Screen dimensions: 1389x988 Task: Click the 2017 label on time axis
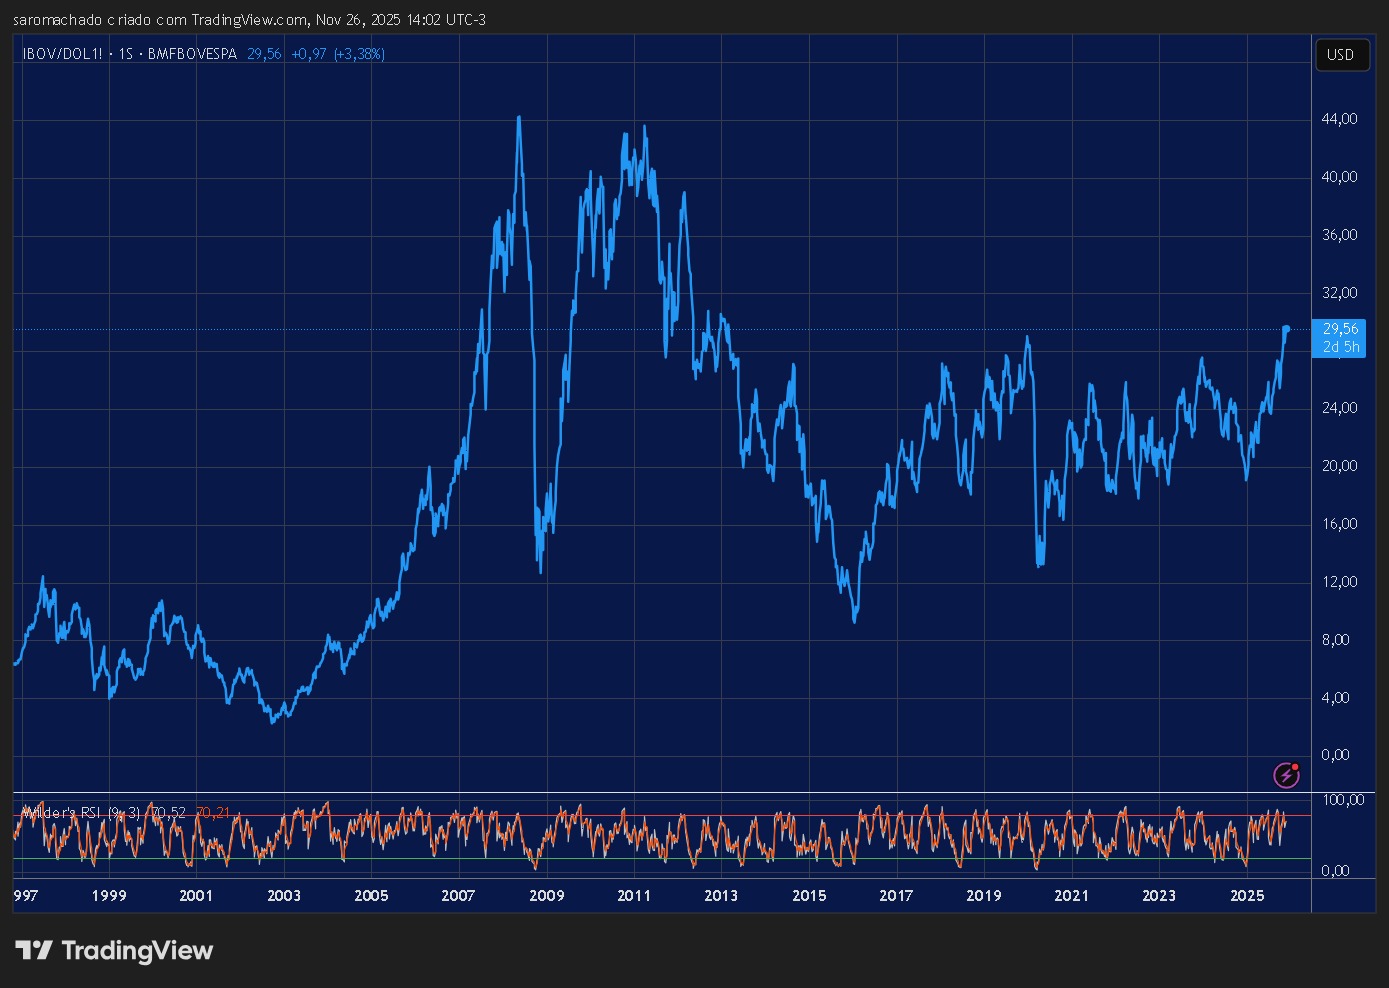pos(896,895)
